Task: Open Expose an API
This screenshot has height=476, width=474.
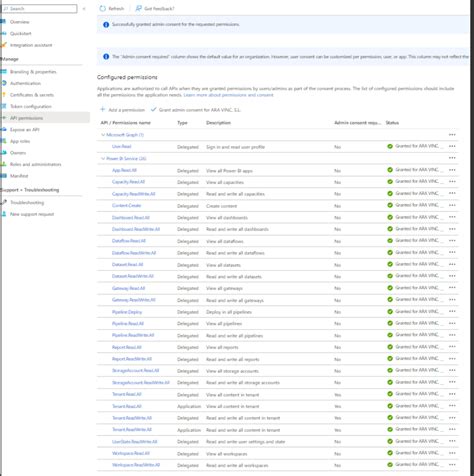Action: [x=25, y=130]
